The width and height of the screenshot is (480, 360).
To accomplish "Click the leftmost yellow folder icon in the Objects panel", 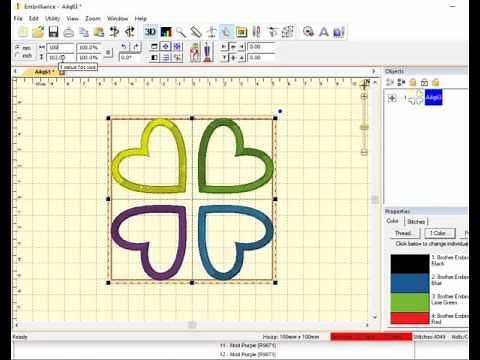I will pyautogui.click(x=413, y=82).
